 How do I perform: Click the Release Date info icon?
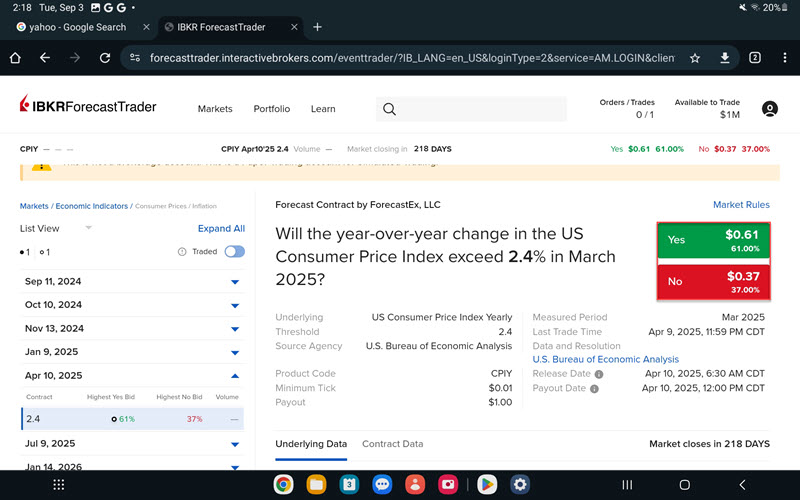599,374
